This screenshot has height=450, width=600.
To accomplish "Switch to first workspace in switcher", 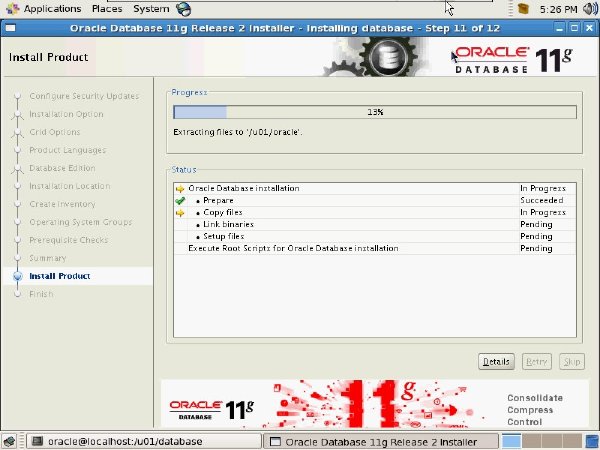I will pos(511,441).
